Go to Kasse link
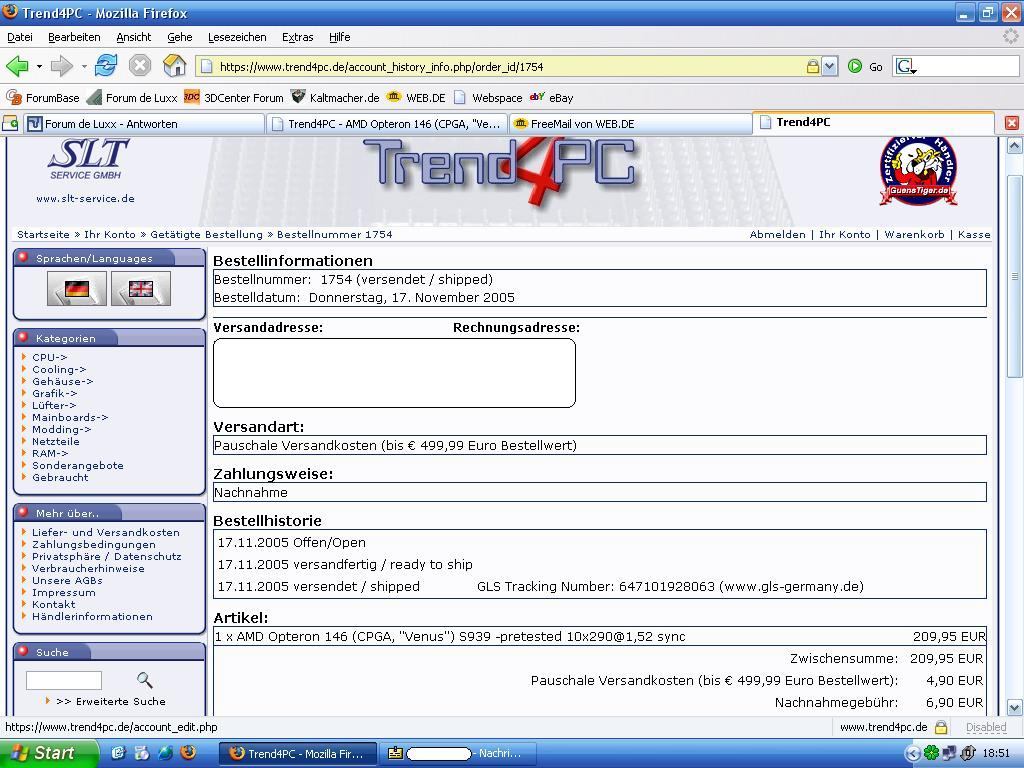 point(974,234)
